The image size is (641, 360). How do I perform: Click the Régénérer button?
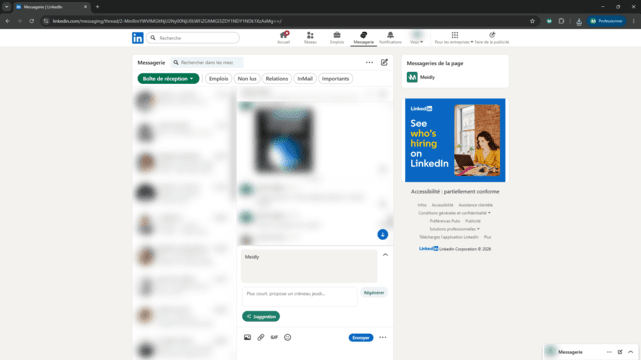[x=374, y=293]
